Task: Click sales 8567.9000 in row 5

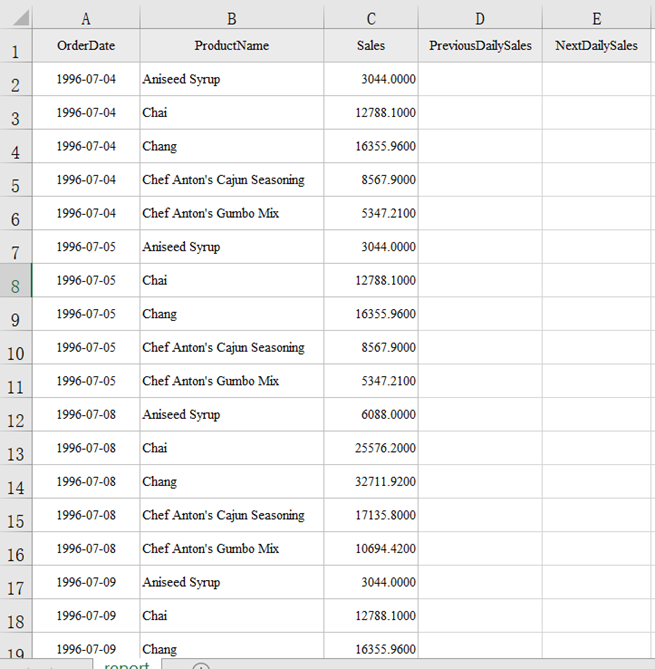Action: pyautogui.click(x=388, y=180)
